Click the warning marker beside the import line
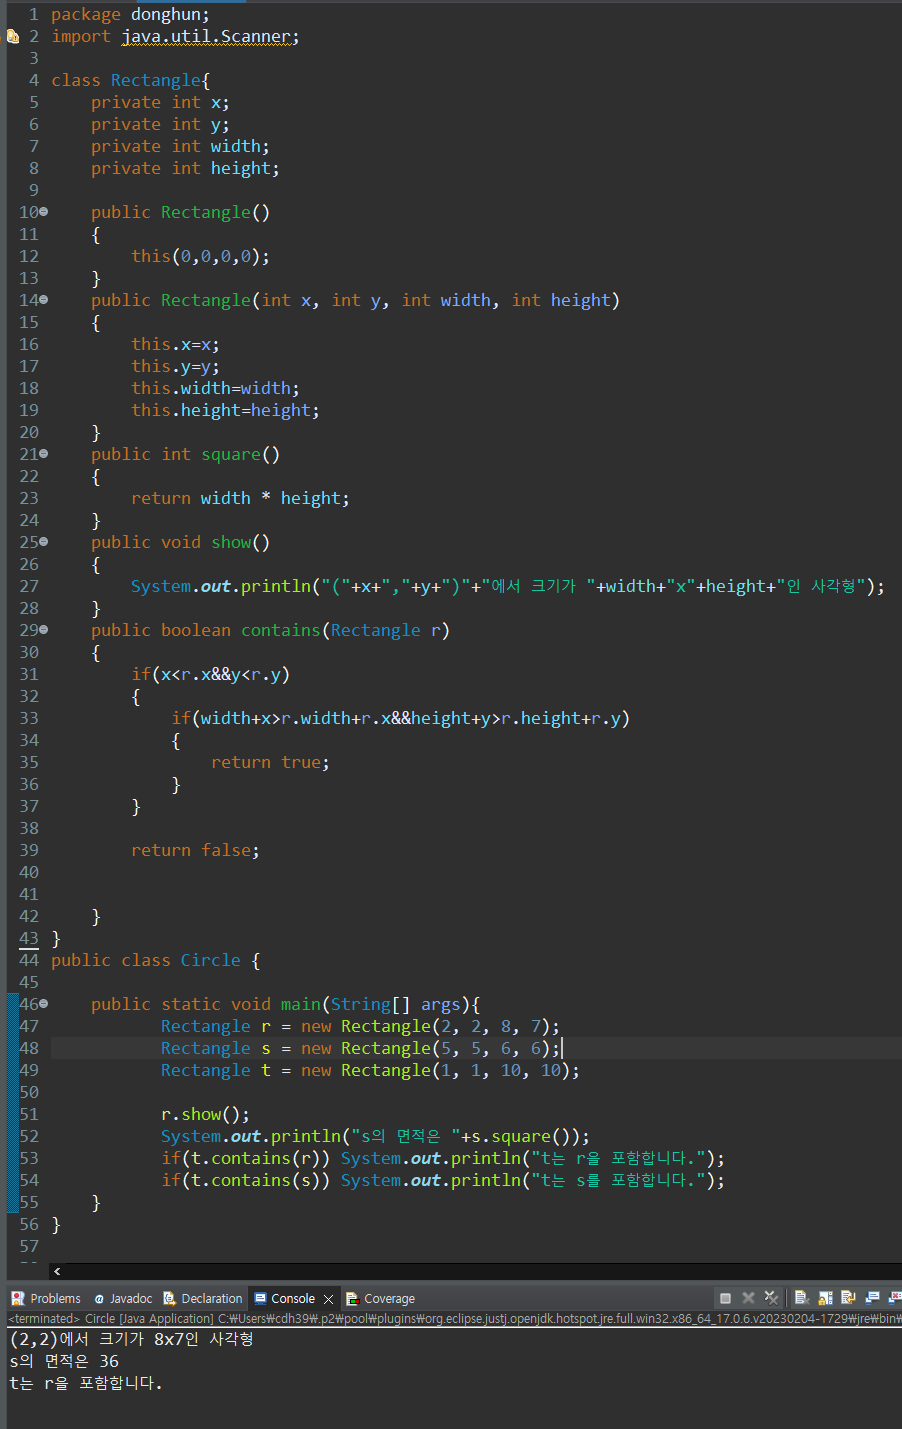The image size is (902, 1429). click(x=12, y=37)
